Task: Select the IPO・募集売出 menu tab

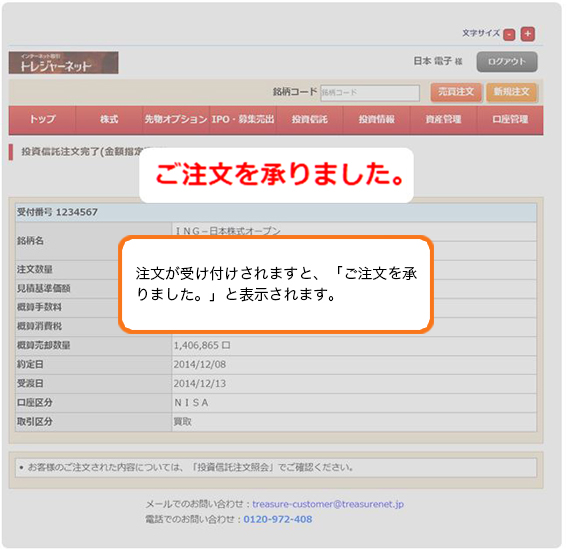Action: click(x=243, y=120)
